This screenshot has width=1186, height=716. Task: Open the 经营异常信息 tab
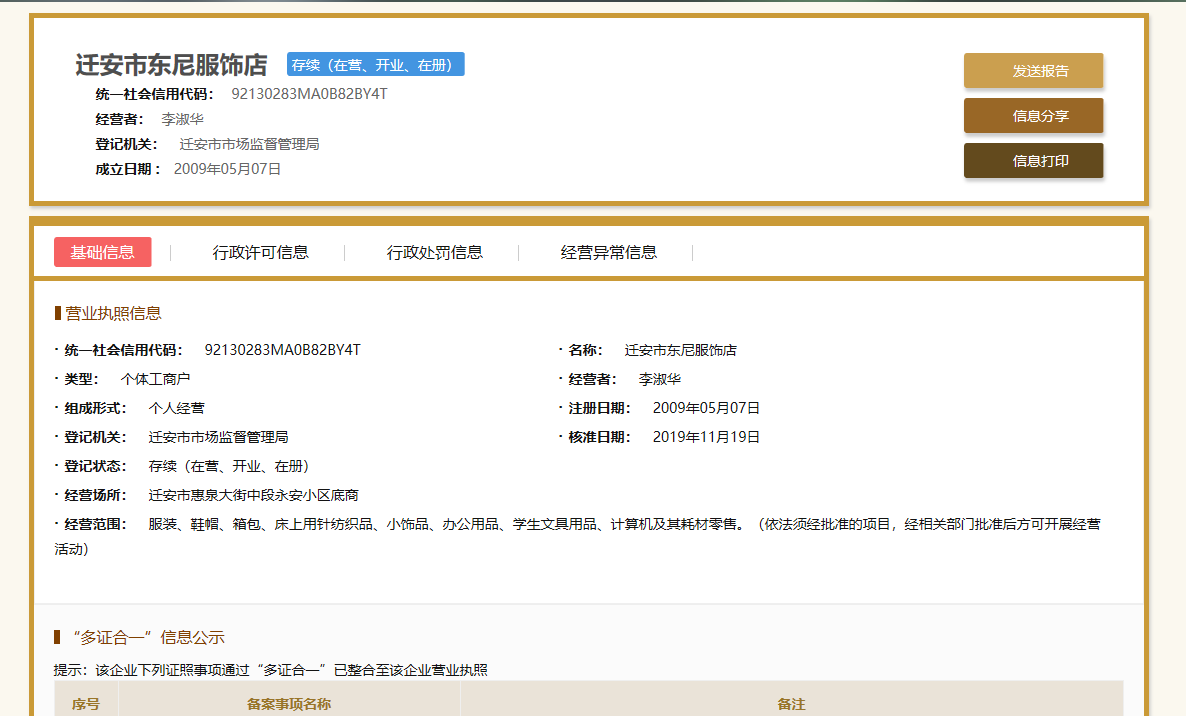click(608, 253)
